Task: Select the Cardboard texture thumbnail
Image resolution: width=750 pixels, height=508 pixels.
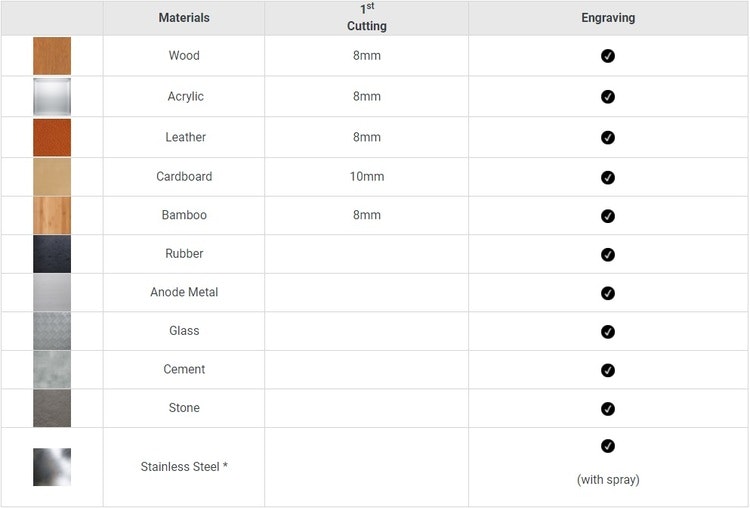Action: (52, 177)
